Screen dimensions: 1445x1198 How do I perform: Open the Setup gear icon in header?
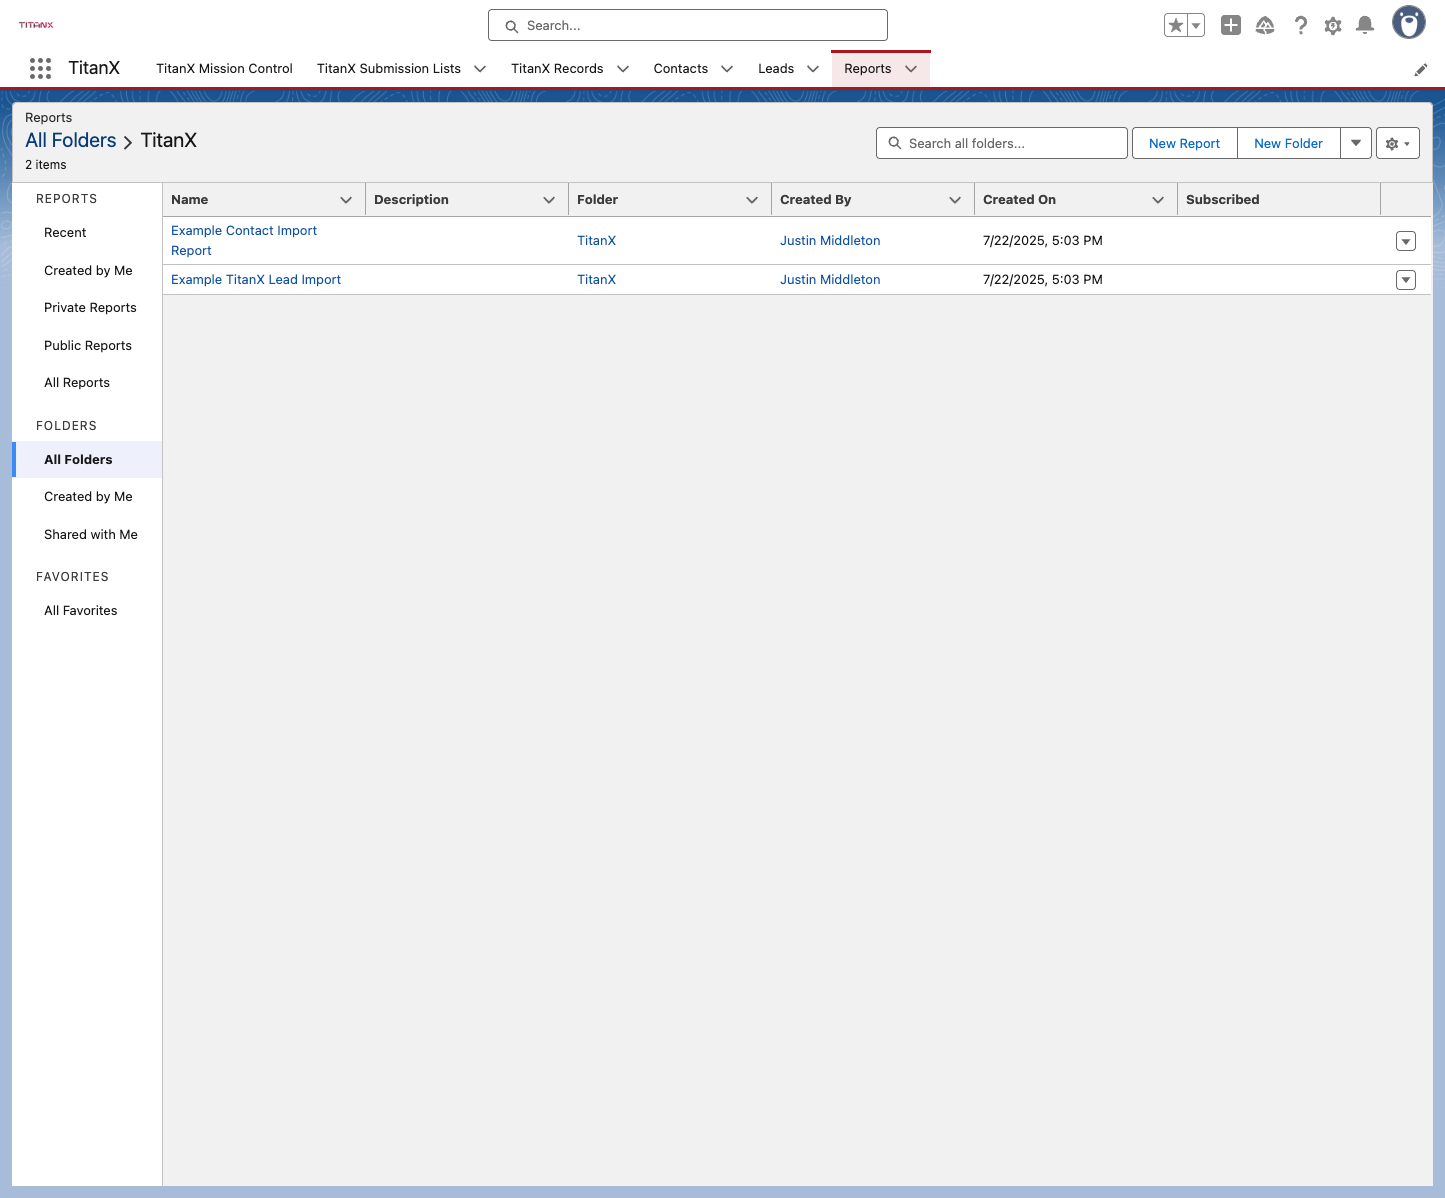click(1333, 25)
